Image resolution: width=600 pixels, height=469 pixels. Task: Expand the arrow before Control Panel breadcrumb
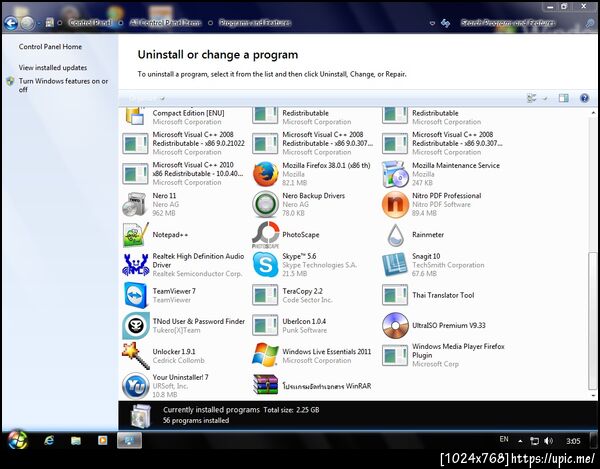point(60,23)
